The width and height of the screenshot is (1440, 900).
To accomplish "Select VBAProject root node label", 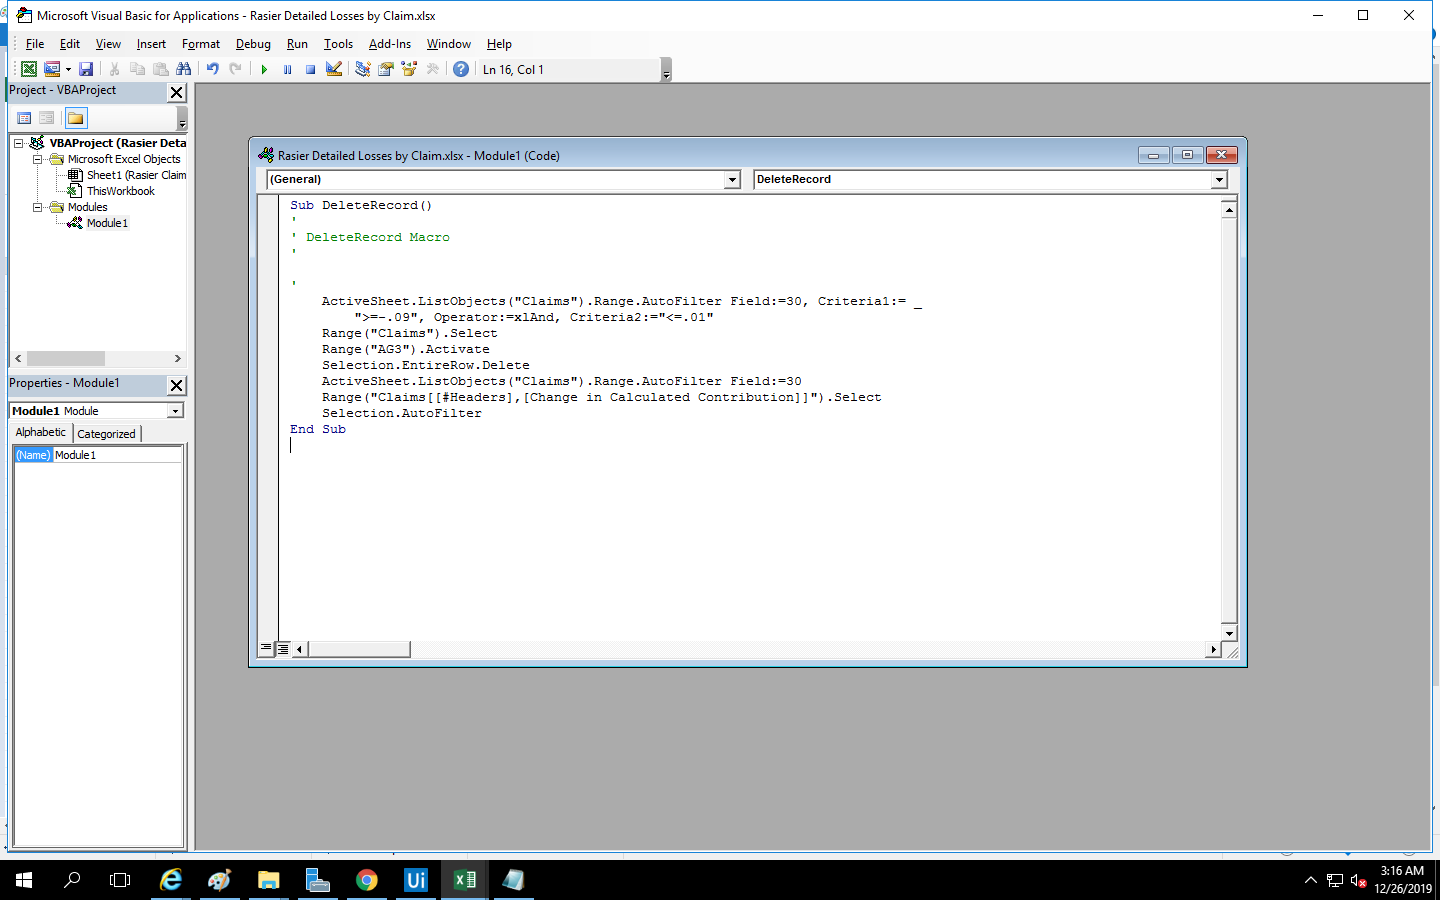I will [x=117, y=143].
